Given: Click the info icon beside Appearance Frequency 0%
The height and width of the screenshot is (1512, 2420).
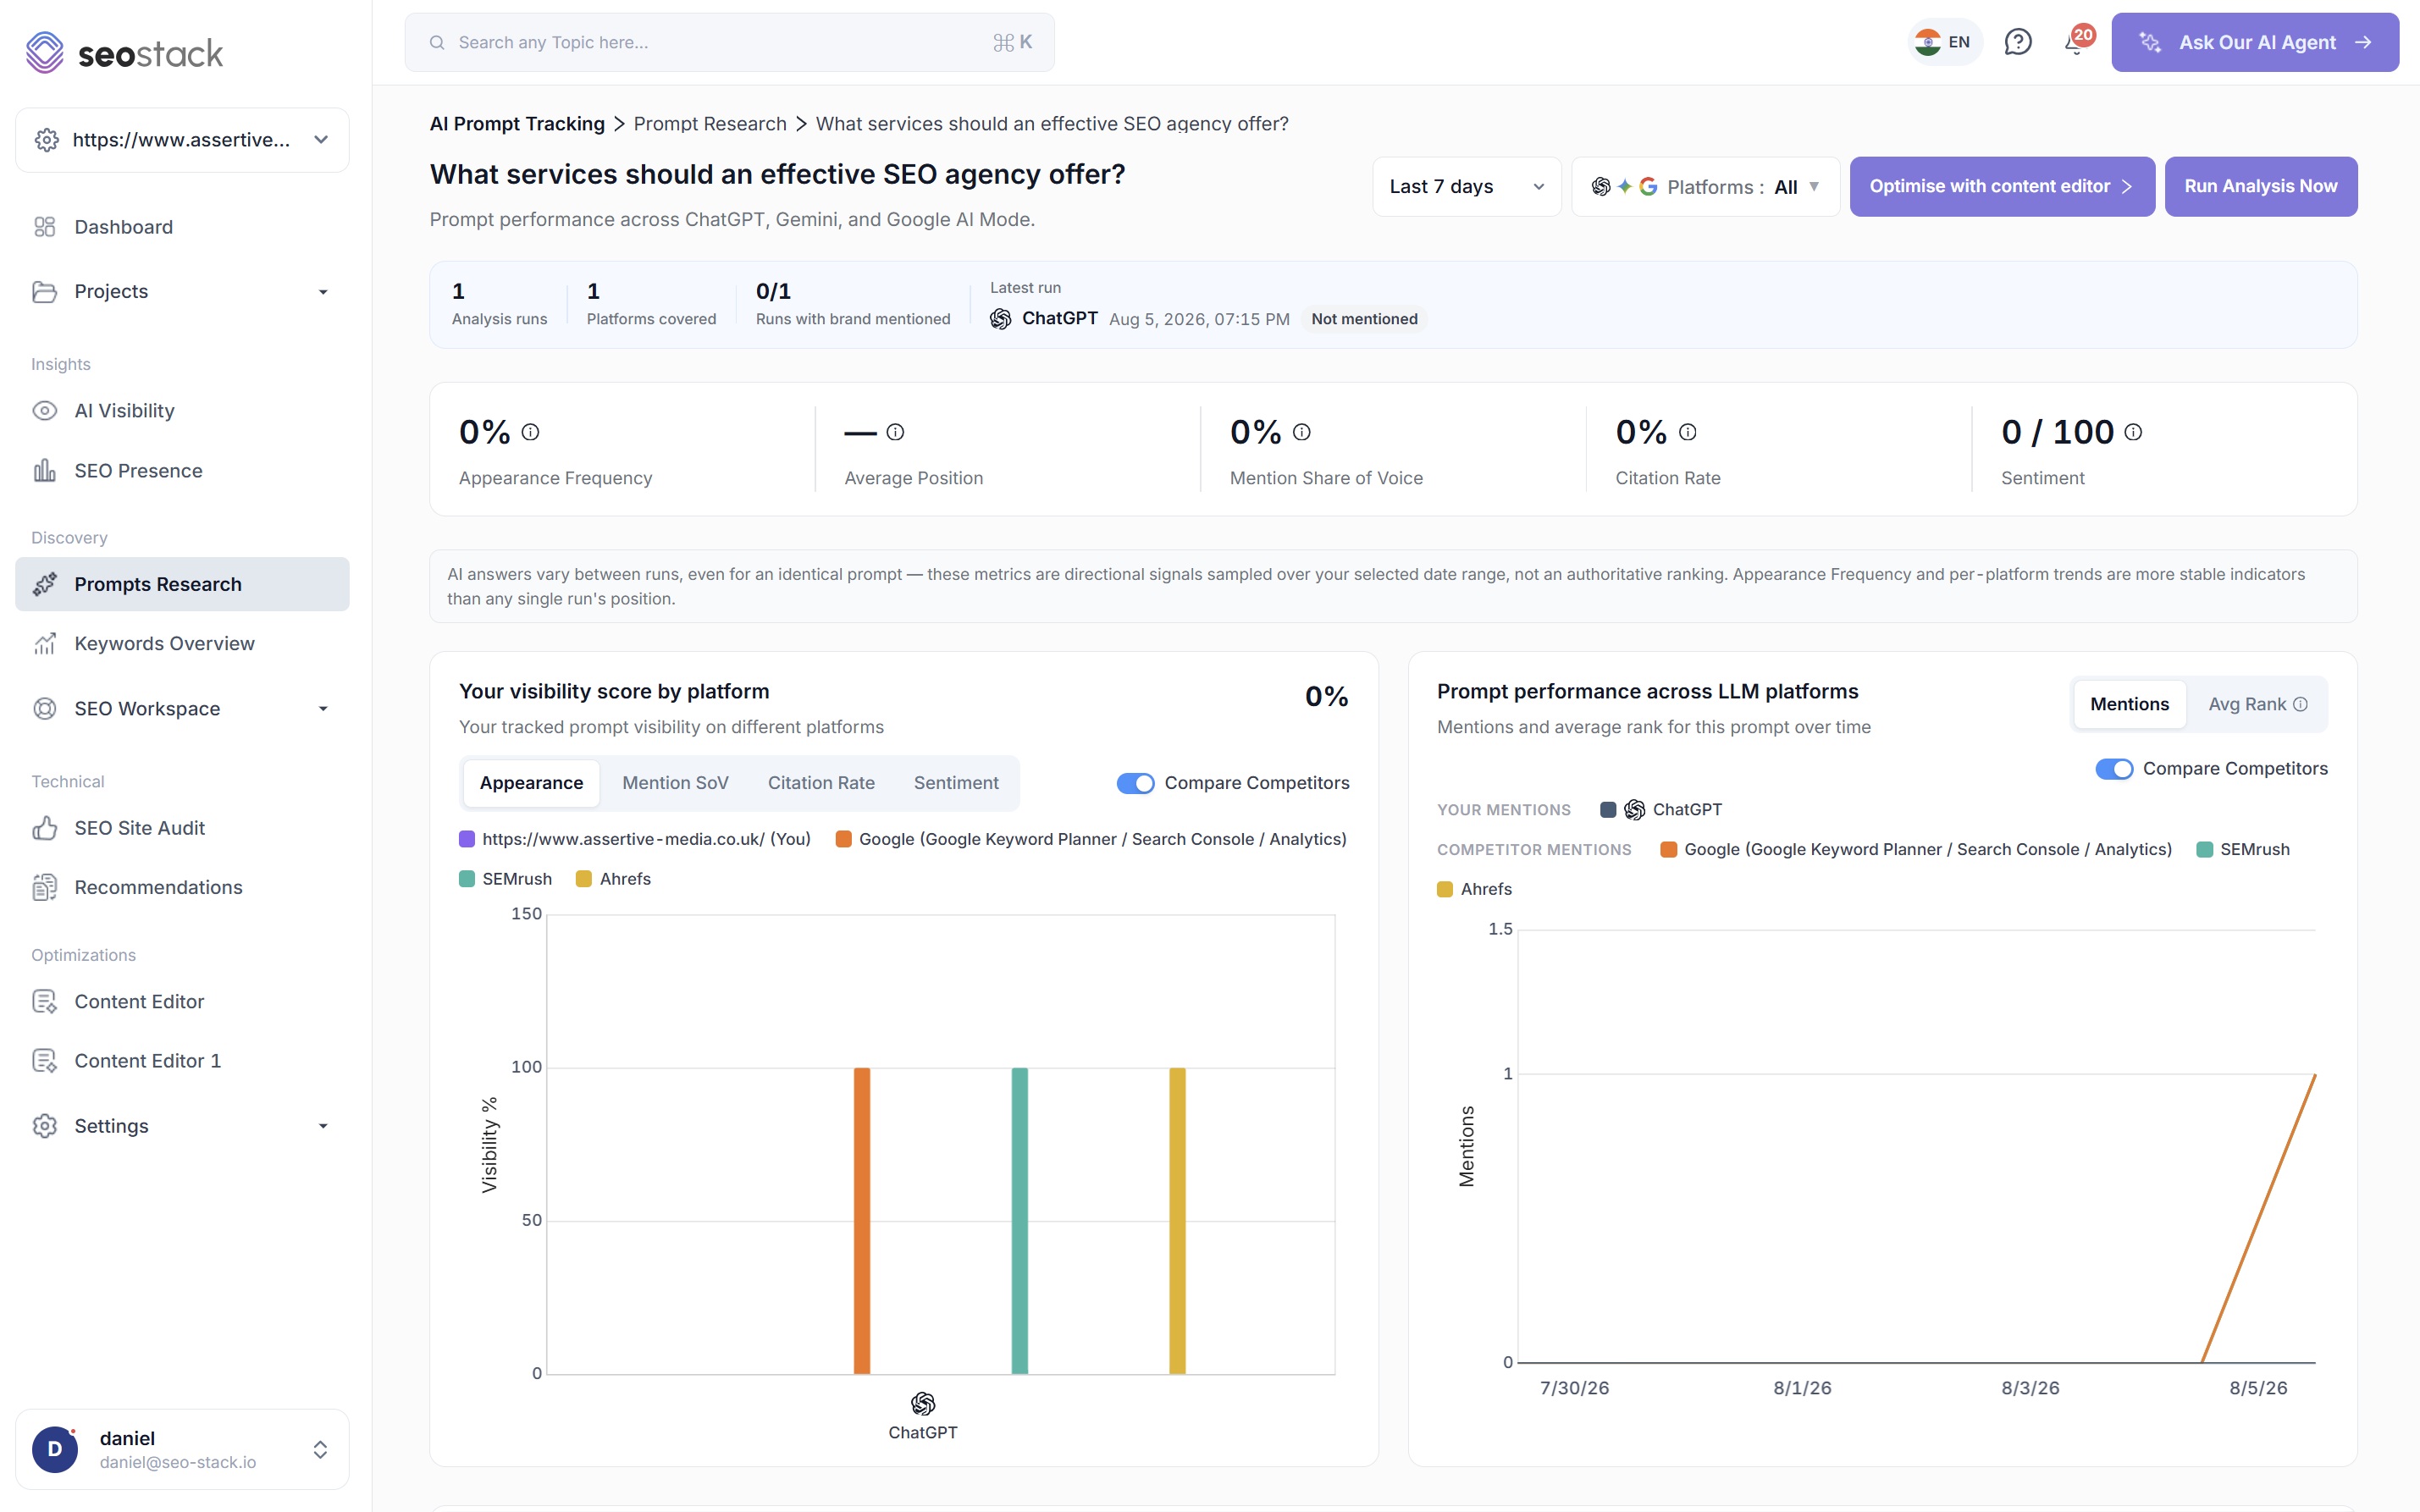Looking at the screenshot, I should 530,432.
